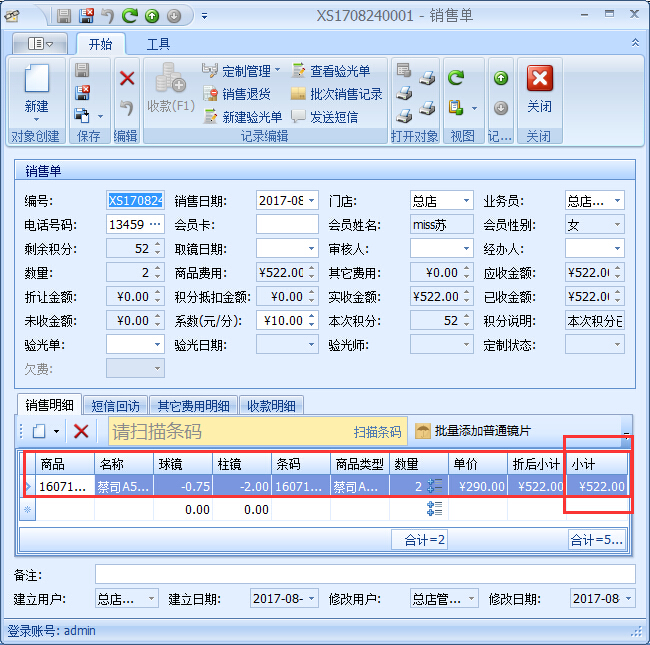Click the green refresh icon in 视图 group
Image resolution: width=650 pixels, height=645 pixels.
point(456,78)
